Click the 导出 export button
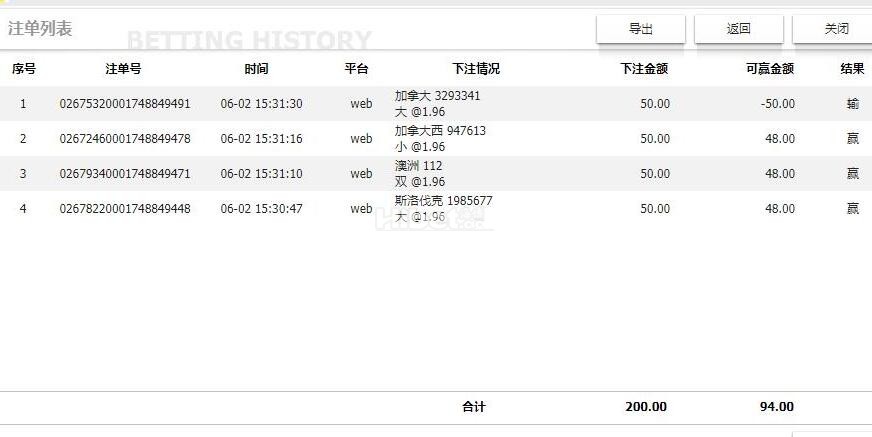Screen dimensions: 872x437 coord(640,29)
